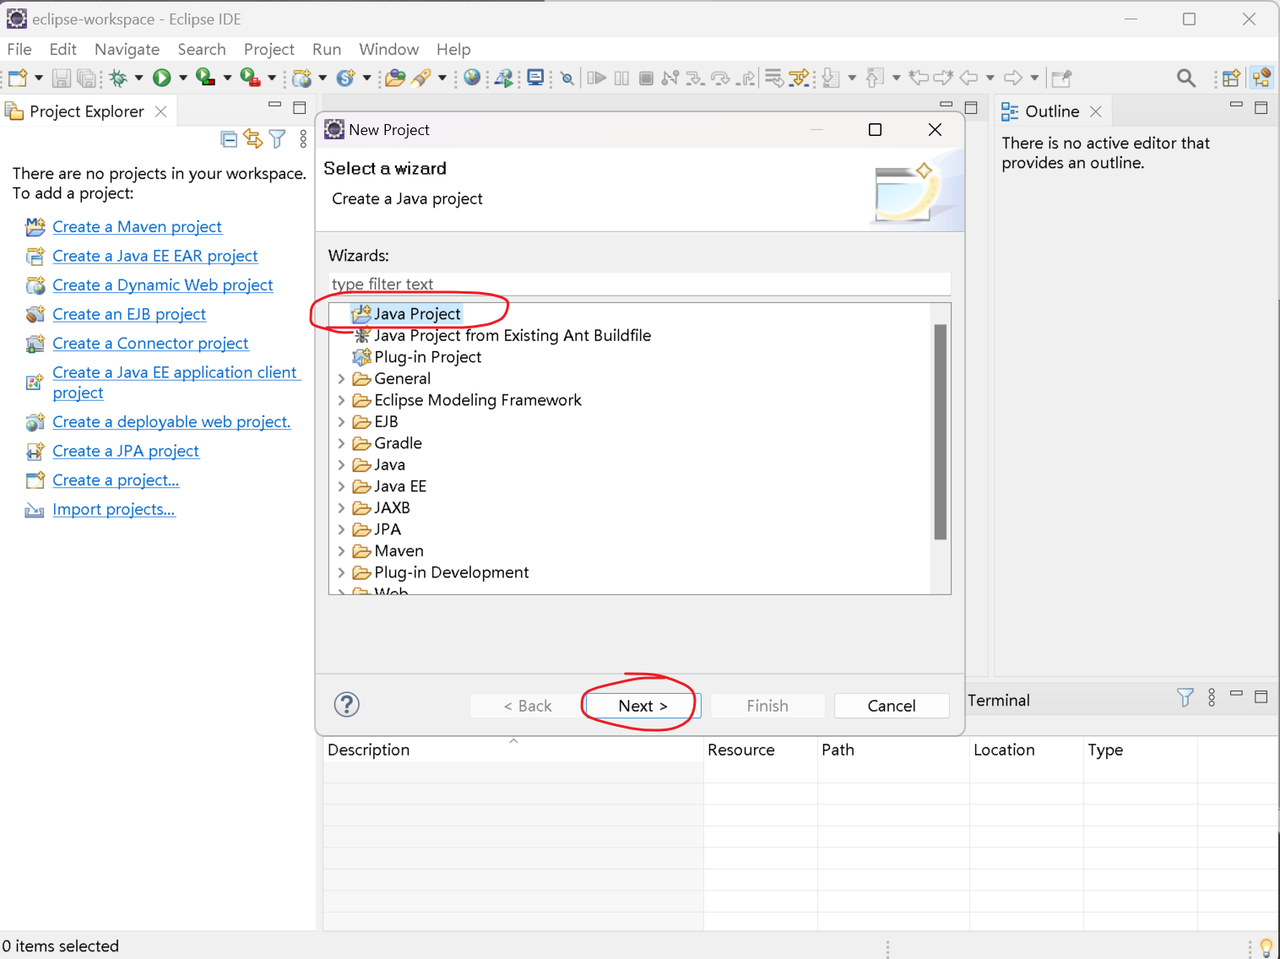
Task: Click the Resume debug icon
Action: pyautogui.click(x=597, y=78)
